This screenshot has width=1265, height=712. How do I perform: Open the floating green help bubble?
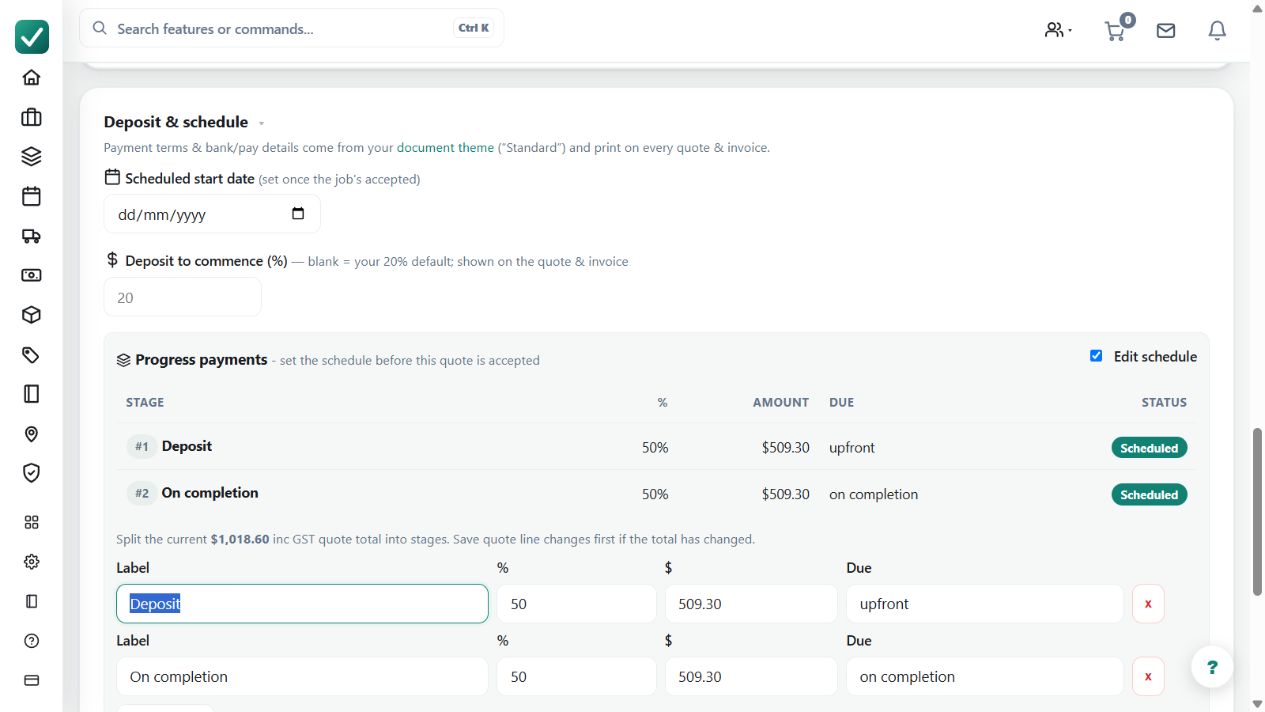click(1212, 667)
